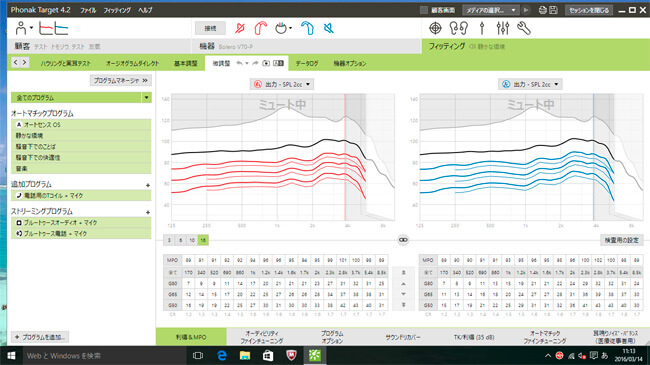Image resolution: width=650 pixels, height=365 pixels.
Task: Add a program with ストリーミングプログラム plus icon
Action: pos(148,212)
